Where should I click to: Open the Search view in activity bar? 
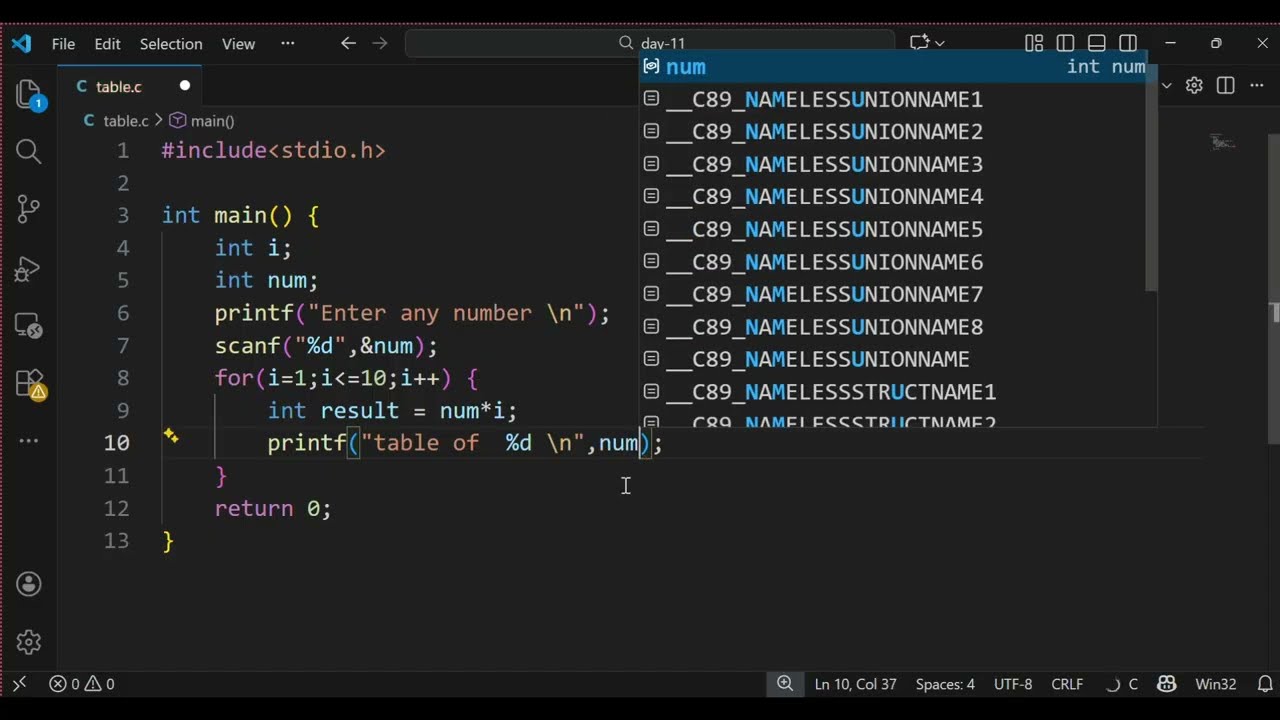(29, 152)
